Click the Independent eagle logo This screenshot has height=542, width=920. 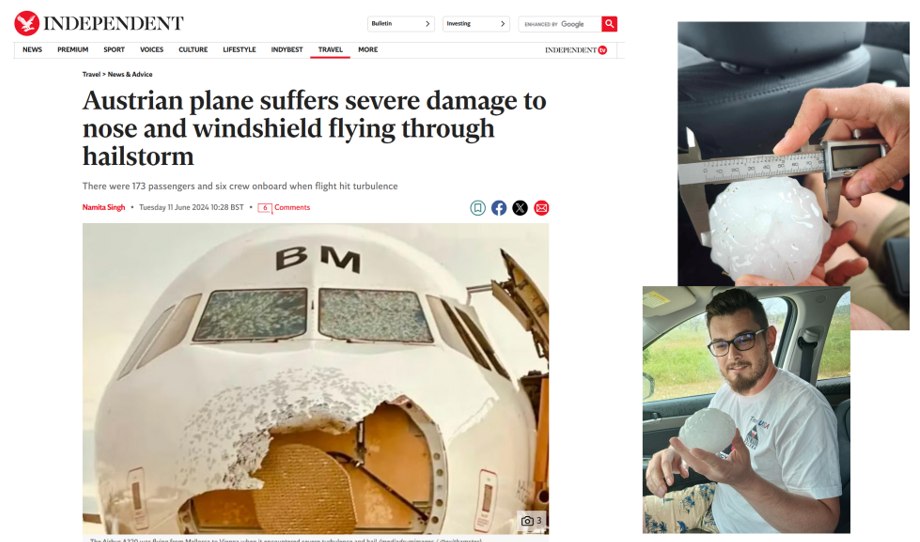[x=26, y=23]
